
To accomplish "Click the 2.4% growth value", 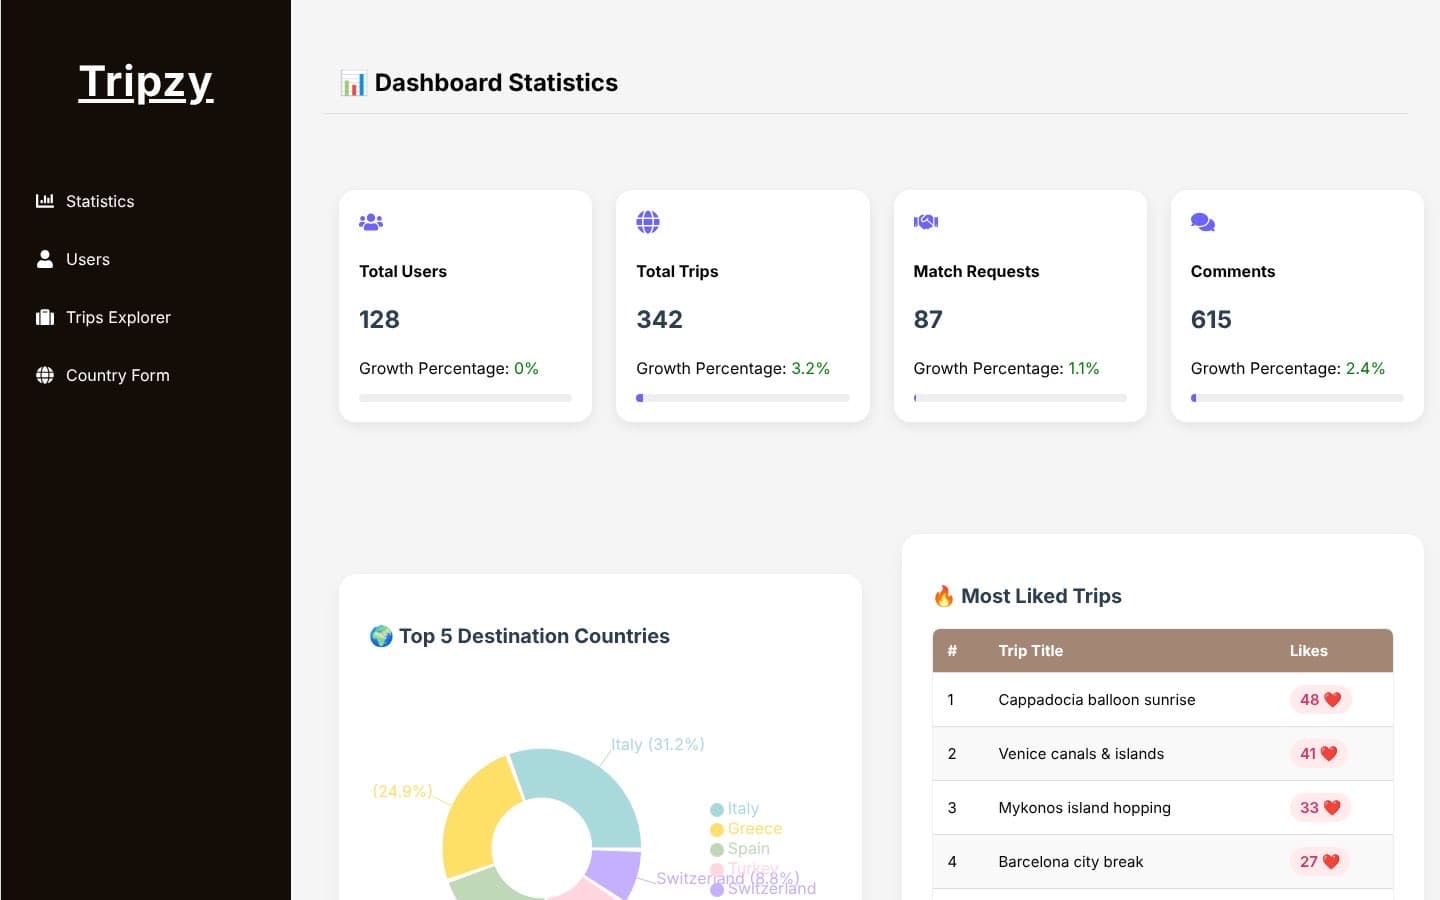I will click(1365, 368).
